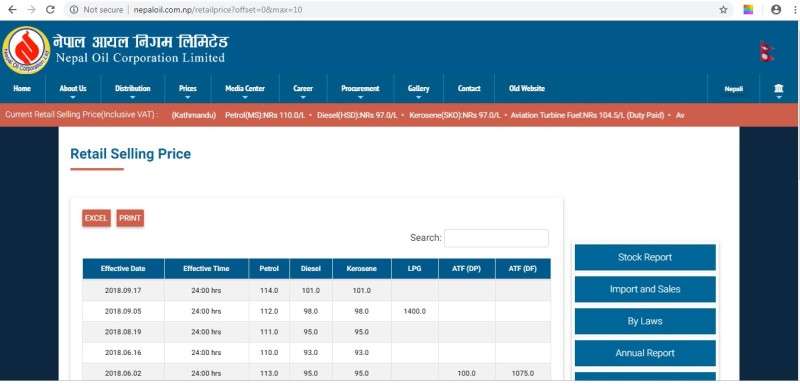The width and height of the screenshot is (800, 384).
Task: Expand the Career menu
Action: pyautogui.click(x=303, y=88)
